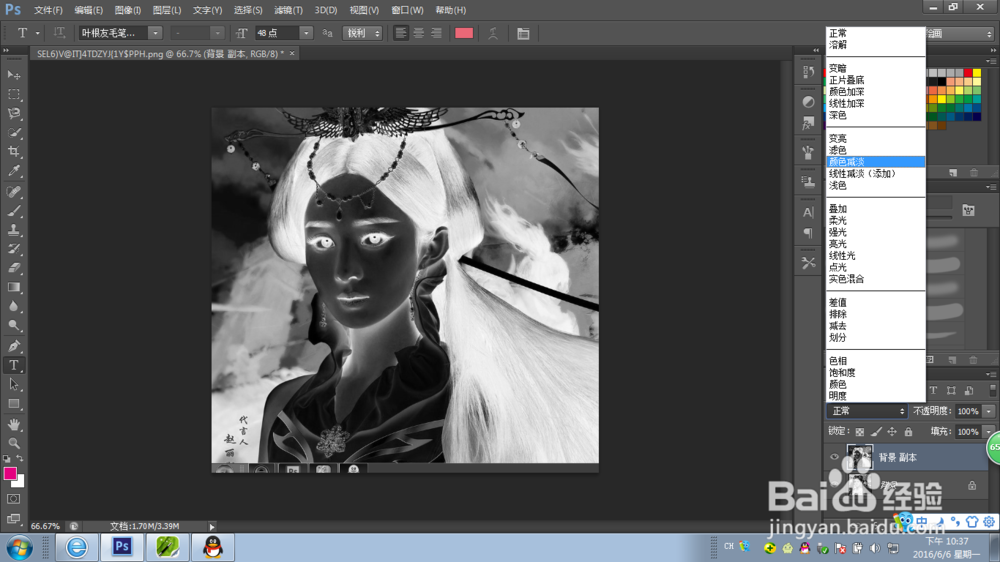The image size is (1000, 562).
Task: Select the Dodge tool
Action: point(13,326)
